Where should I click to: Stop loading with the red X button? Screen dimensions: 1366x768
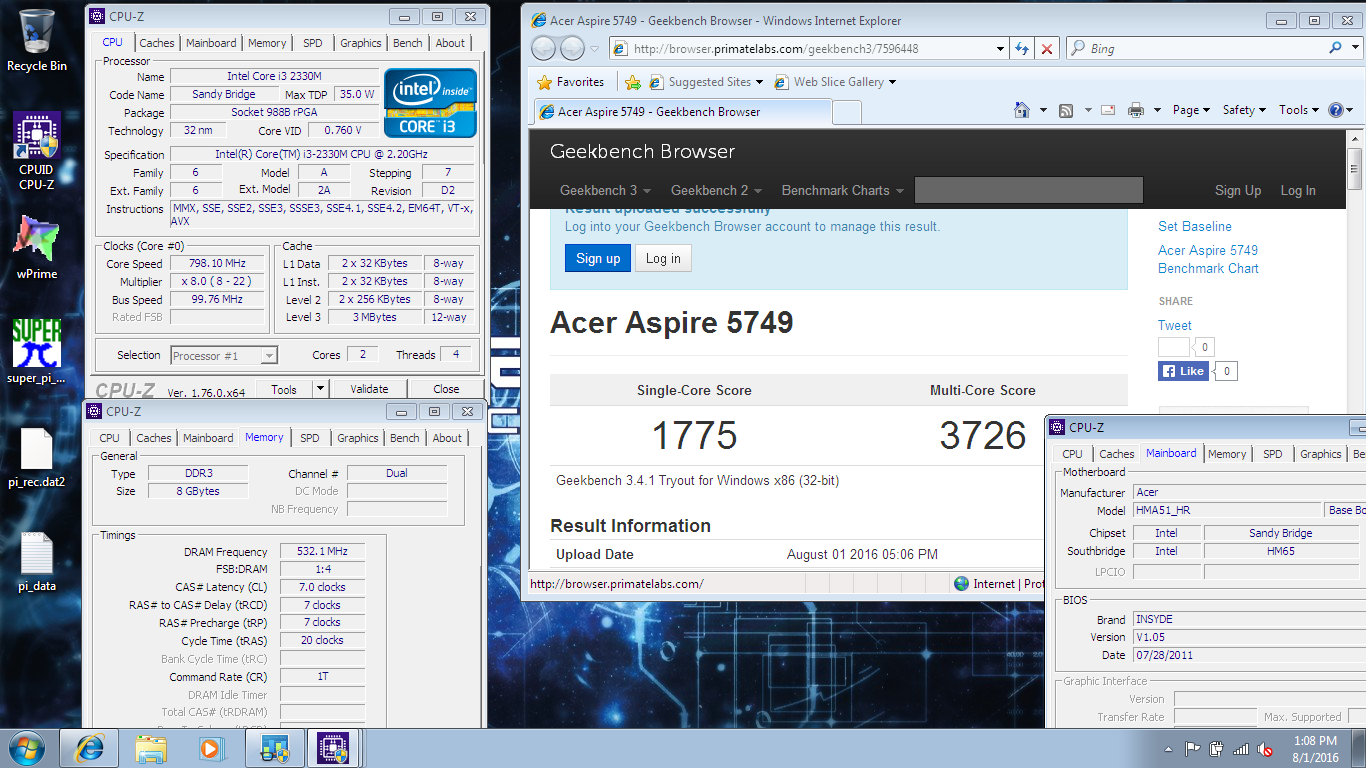[1046, 48]
